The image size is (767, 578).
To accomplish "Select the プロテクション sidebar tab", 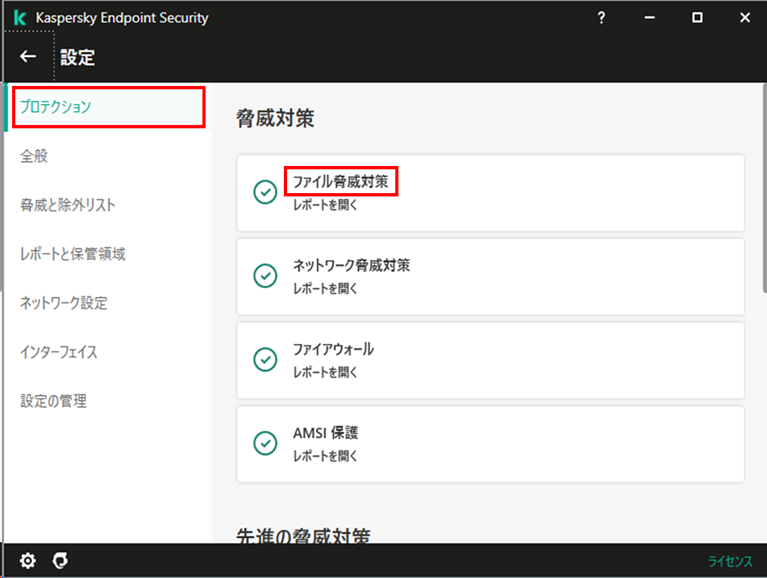I will pyautogui.click(x=108, y=107).
